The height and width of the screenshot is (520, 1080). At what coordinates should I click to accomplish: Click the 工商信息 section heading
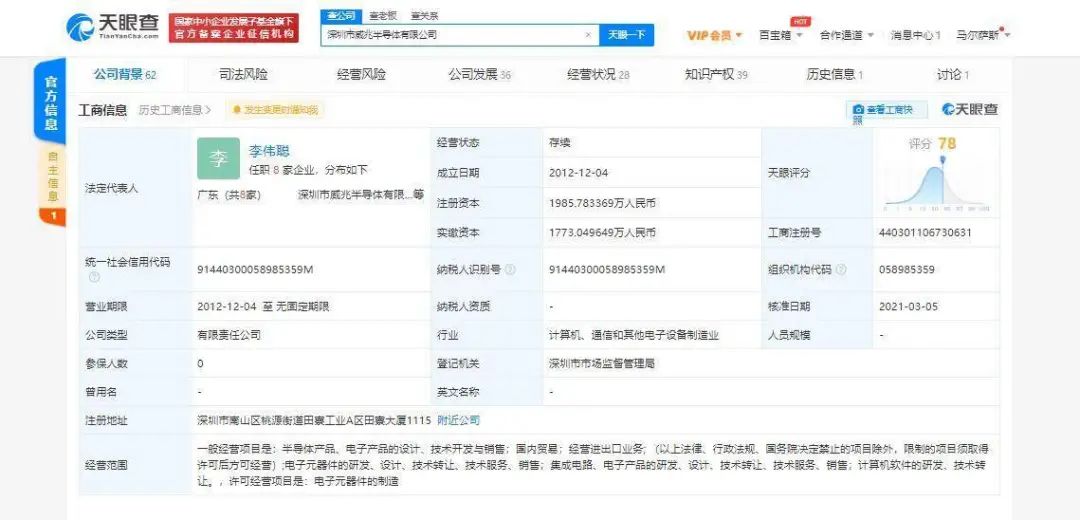(x=103, y=110)
